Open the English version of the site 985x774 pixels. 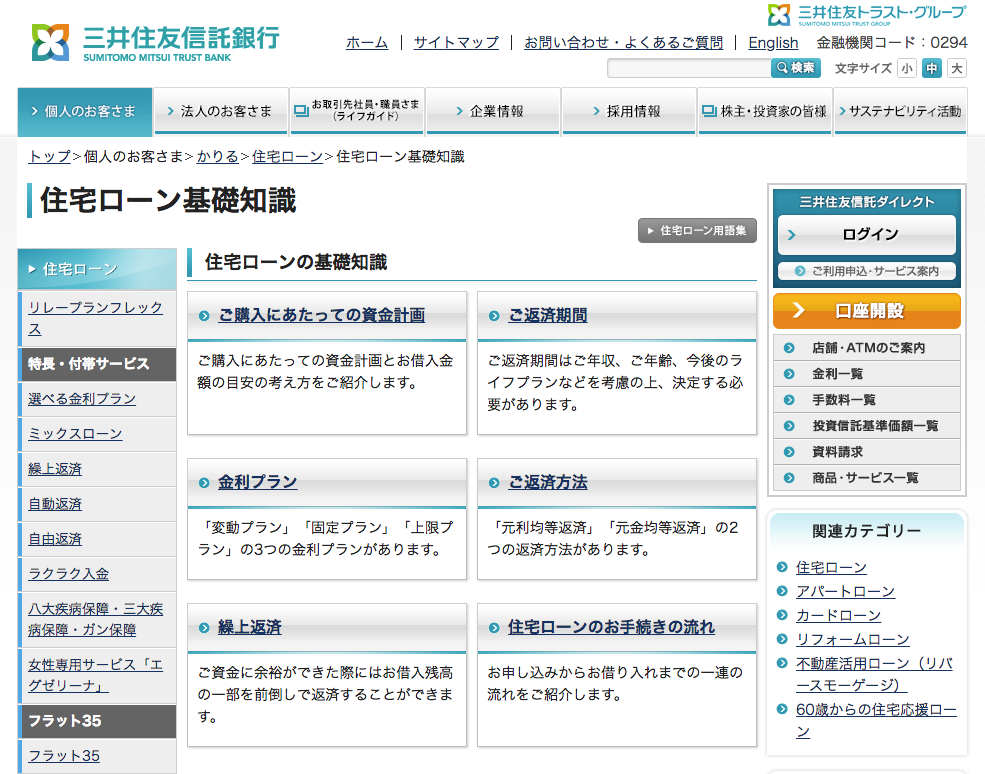click(773, 43)
